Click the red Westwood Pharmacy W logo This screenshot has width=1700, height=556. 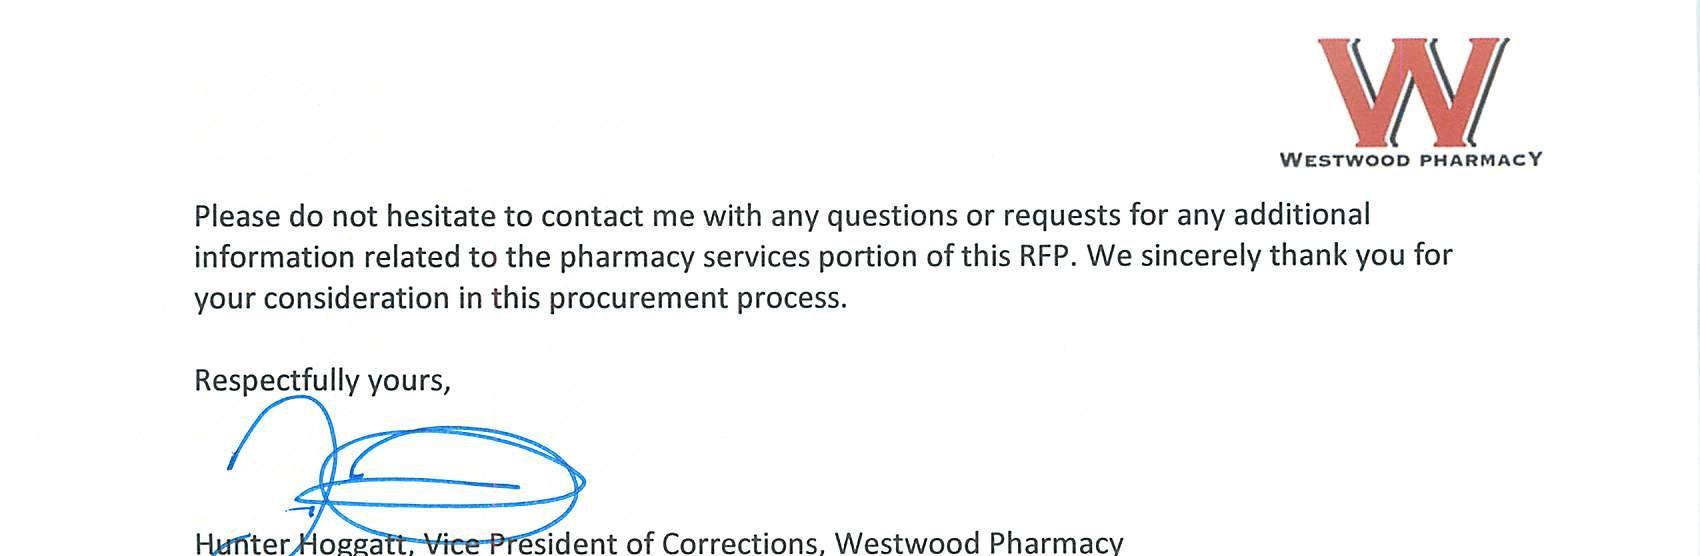coord(1410,92)
